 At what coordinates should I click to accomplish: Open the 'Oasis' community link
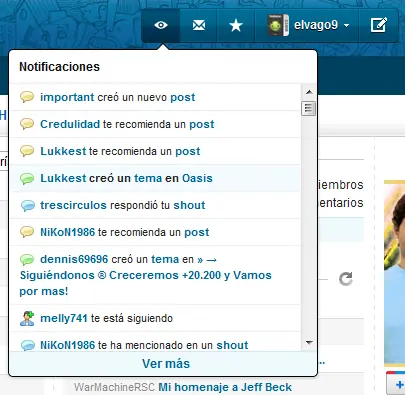click(x=197, y=178)
